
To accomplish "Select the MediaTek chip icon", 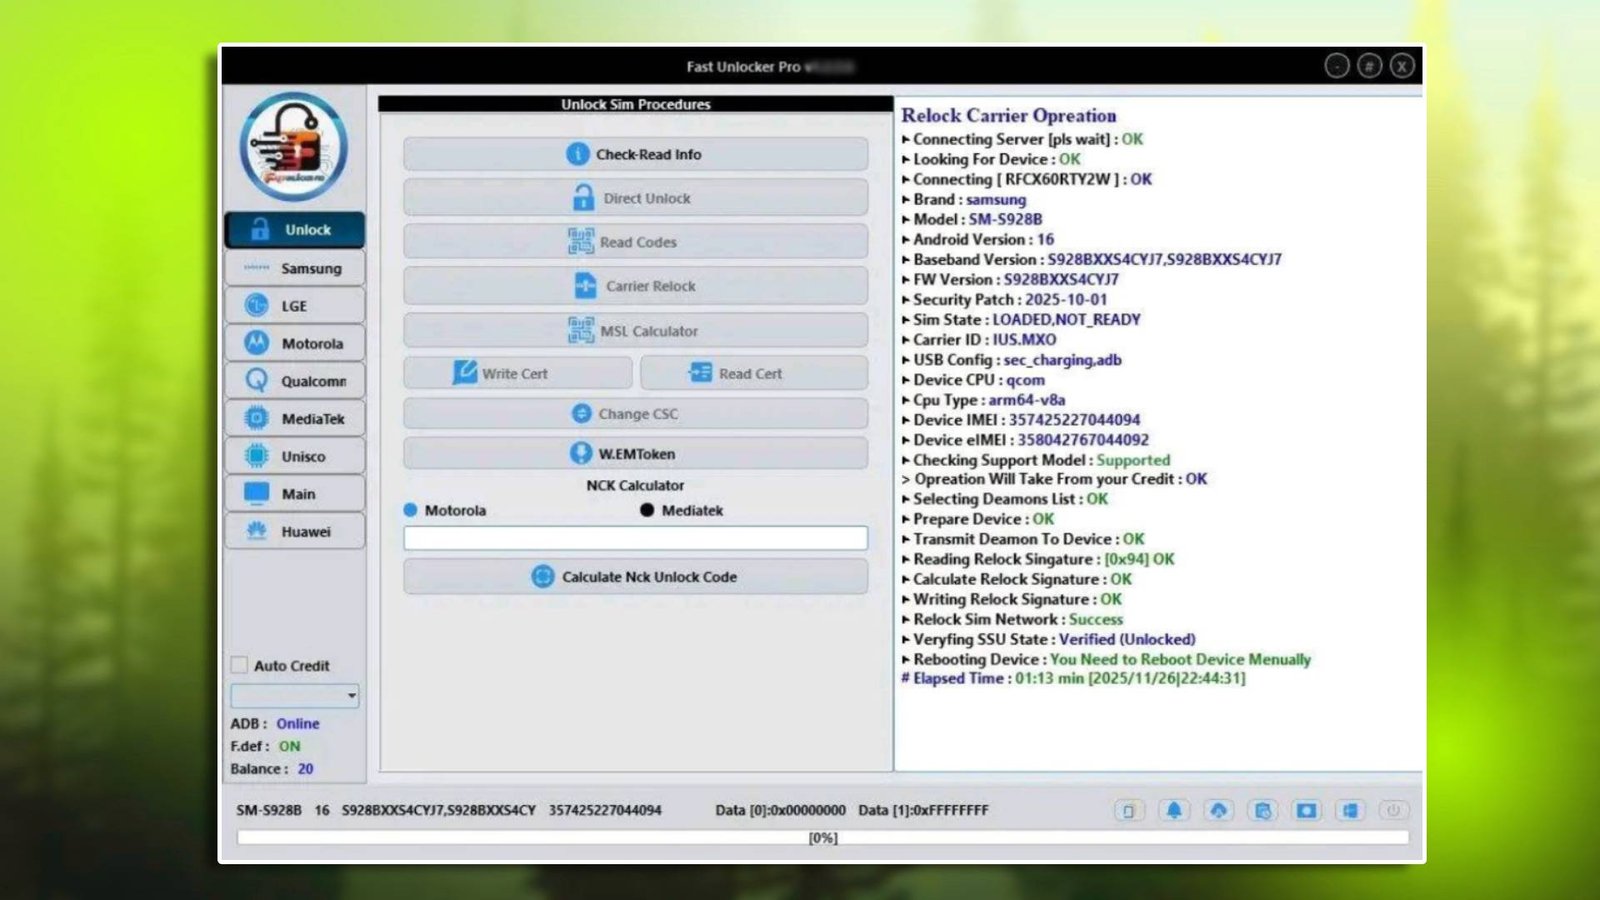I will 255,418.
